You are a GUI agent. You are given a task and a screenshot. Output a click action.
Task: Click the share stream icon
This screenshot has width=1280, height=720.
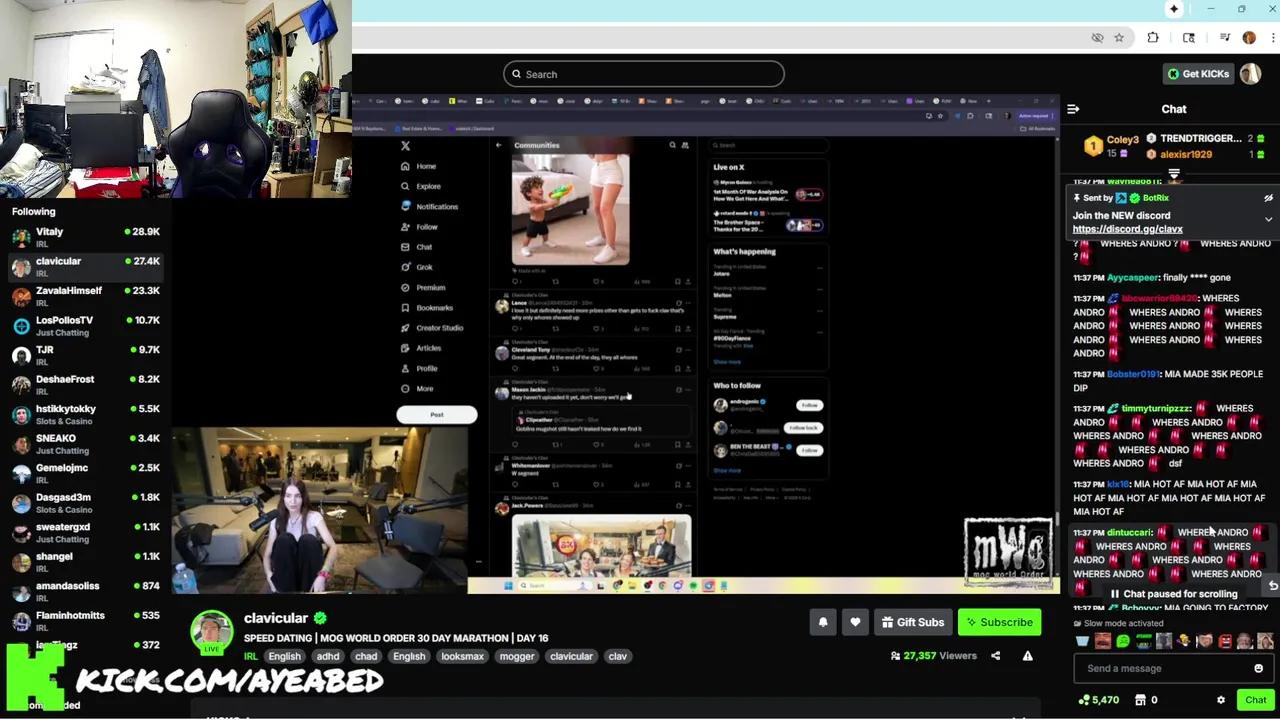click(995, 656)
